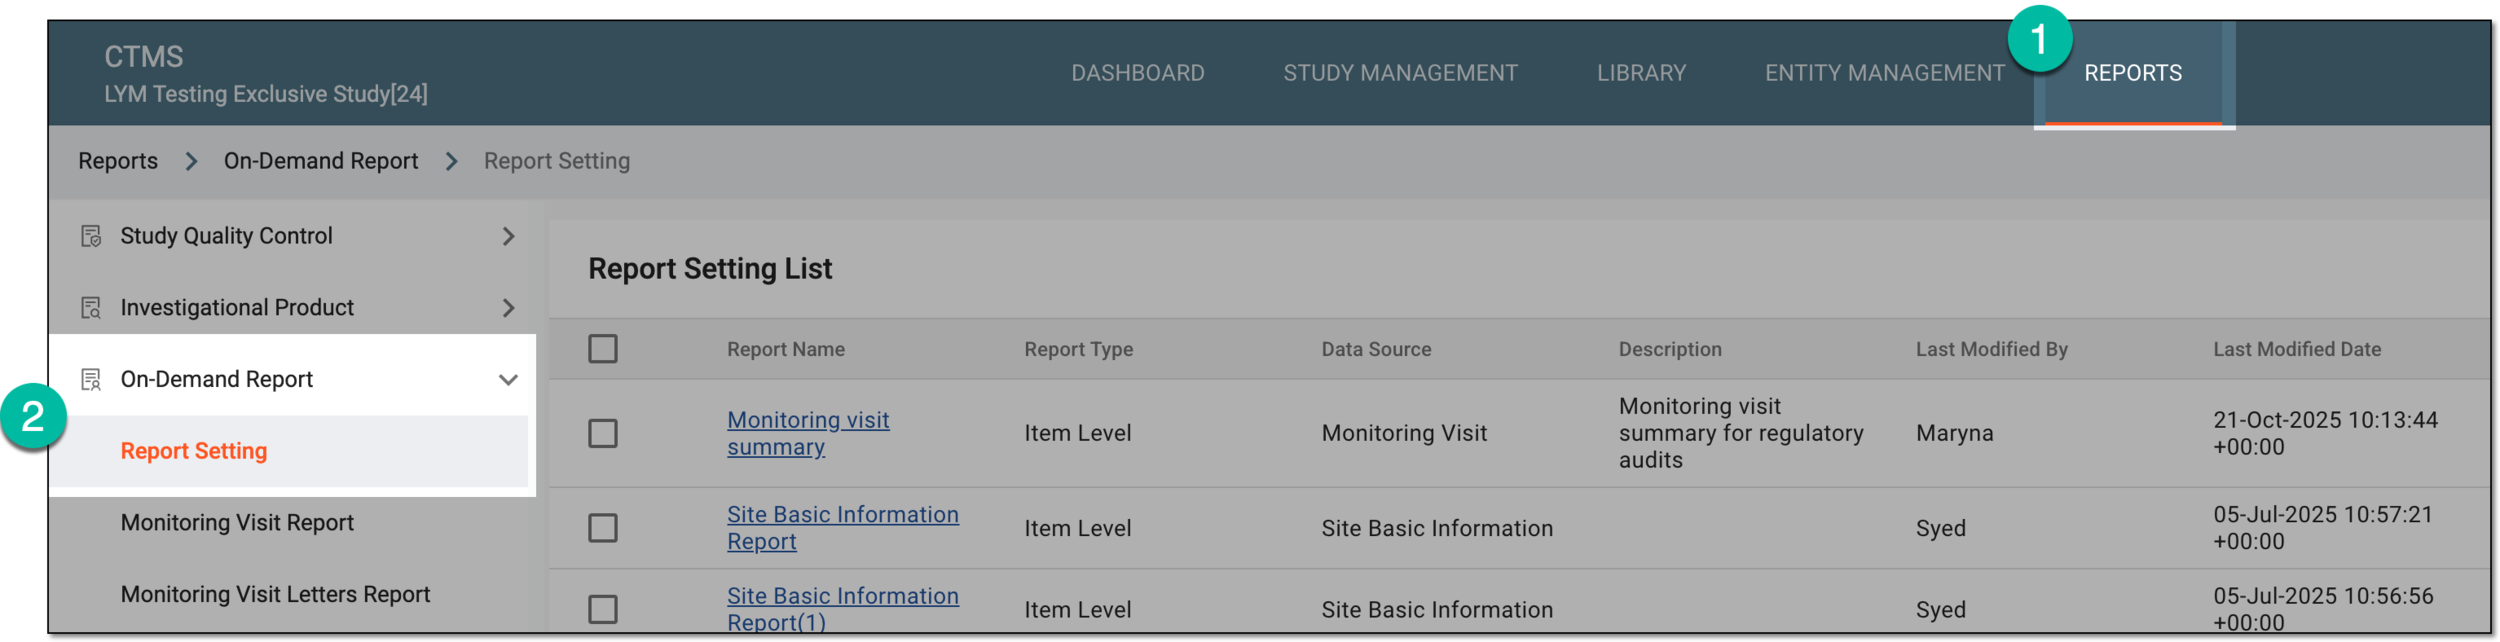Click the Investigational Product menu item
This screenshot has height=642, width=2500.
pos(237,308)
